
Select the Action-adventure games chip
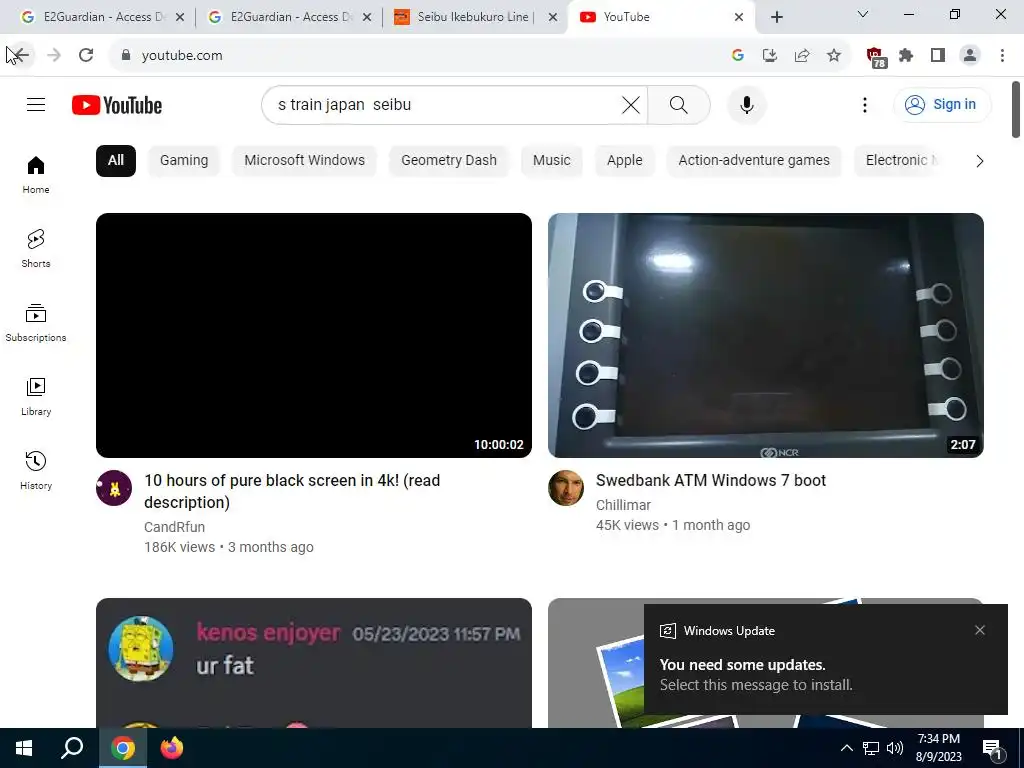point(754,161)
